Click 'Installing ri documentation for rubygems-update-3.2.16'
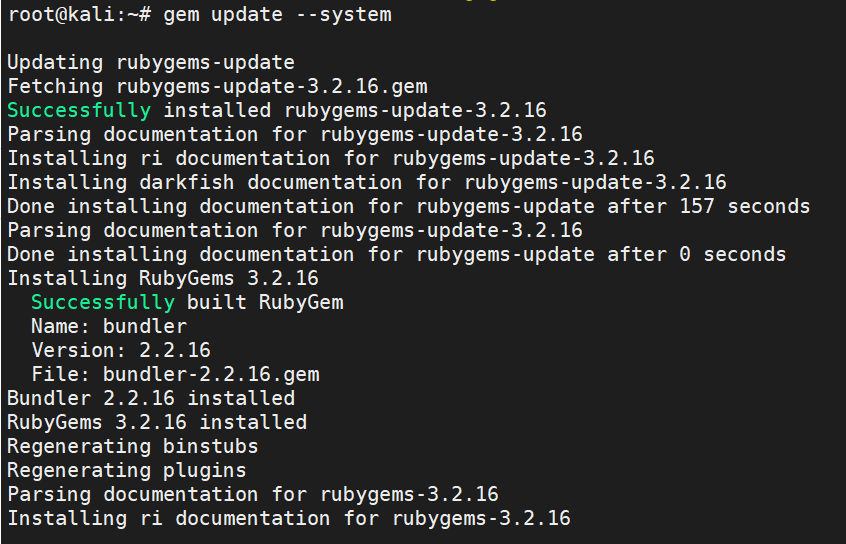846x544 pixels. 331,158
